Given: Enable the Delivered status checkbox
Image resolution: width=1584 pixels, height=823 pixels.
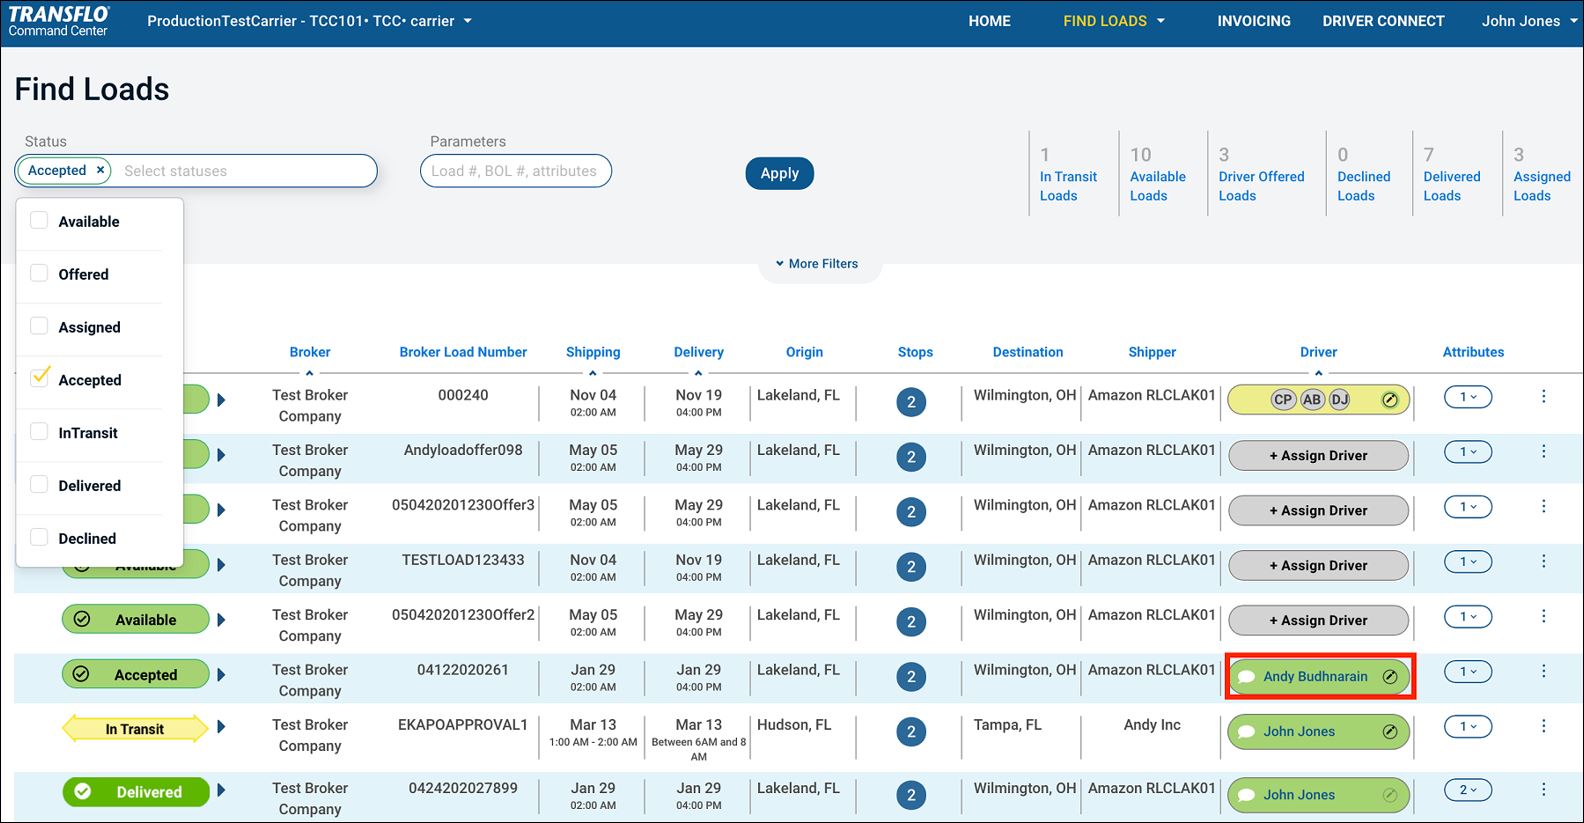Looking at the screenshot, I should (x=39, y=485).
